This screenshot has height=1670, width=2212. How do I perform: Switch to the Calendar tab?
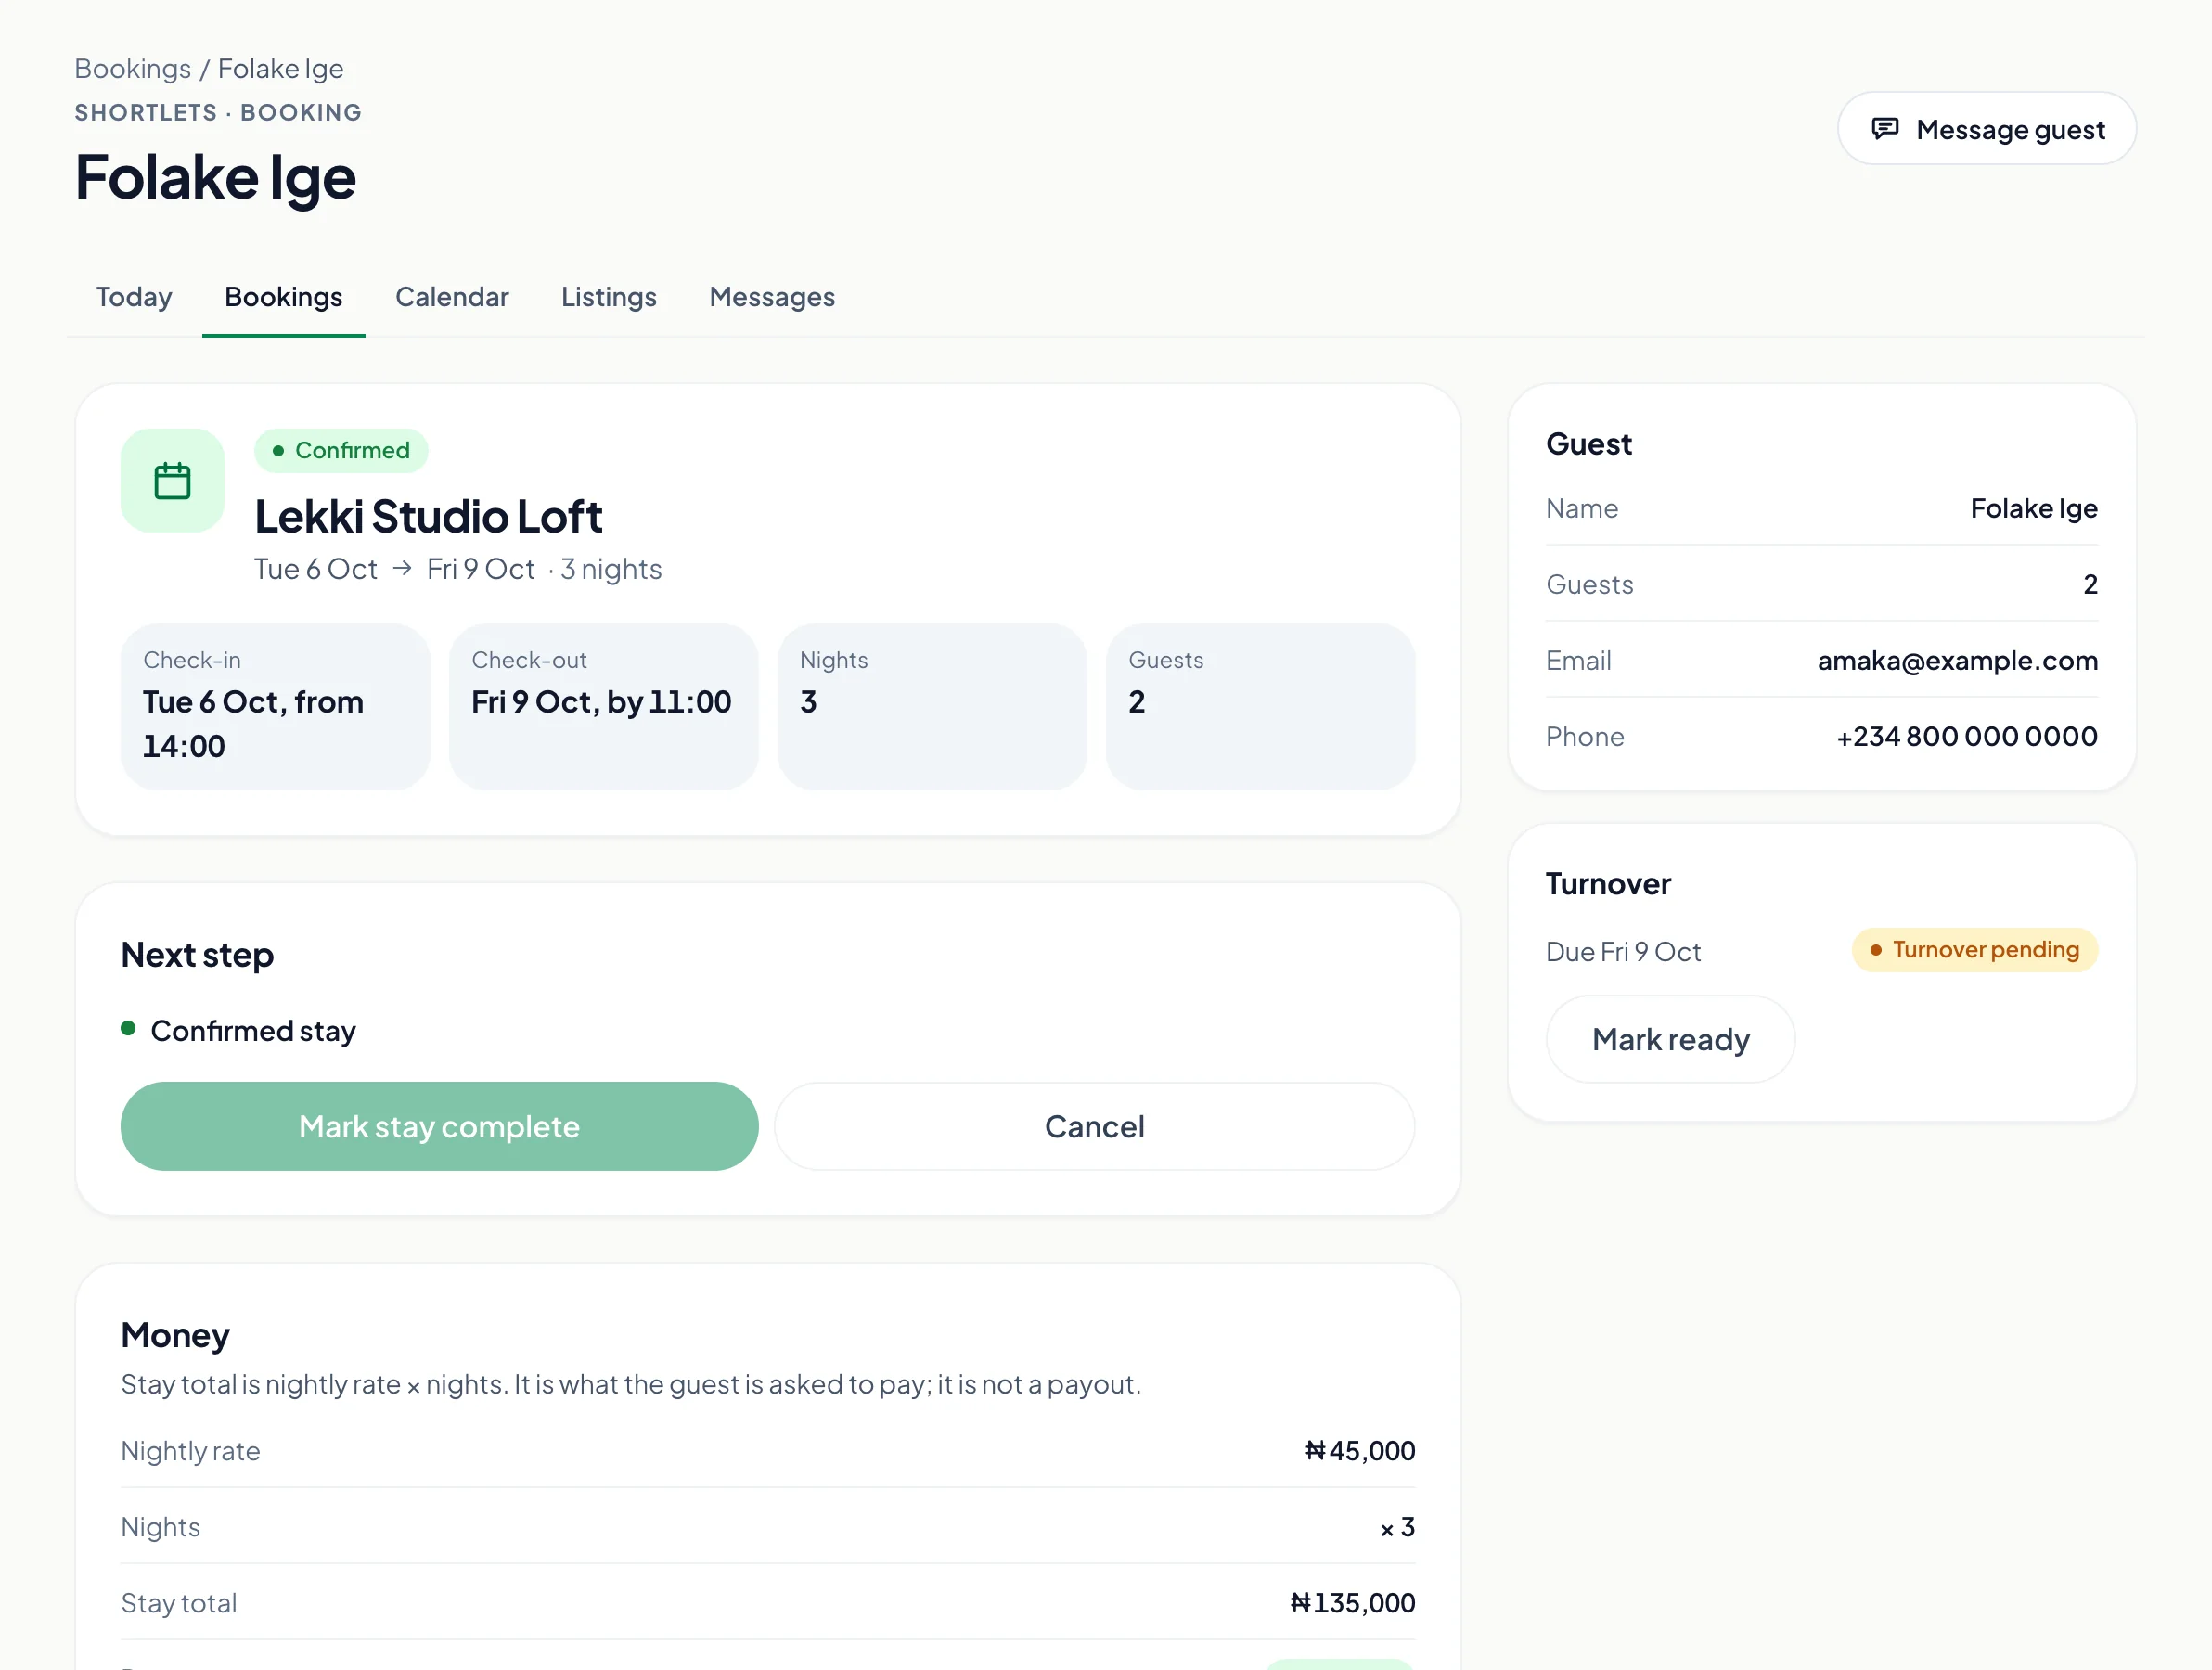point(452,297)
